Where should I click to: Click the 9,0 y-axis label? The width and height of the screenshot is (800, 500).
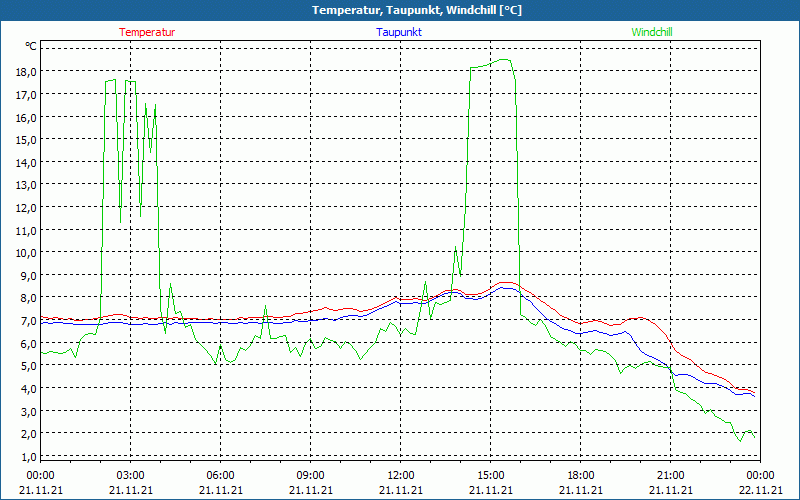tap(28, 276)
